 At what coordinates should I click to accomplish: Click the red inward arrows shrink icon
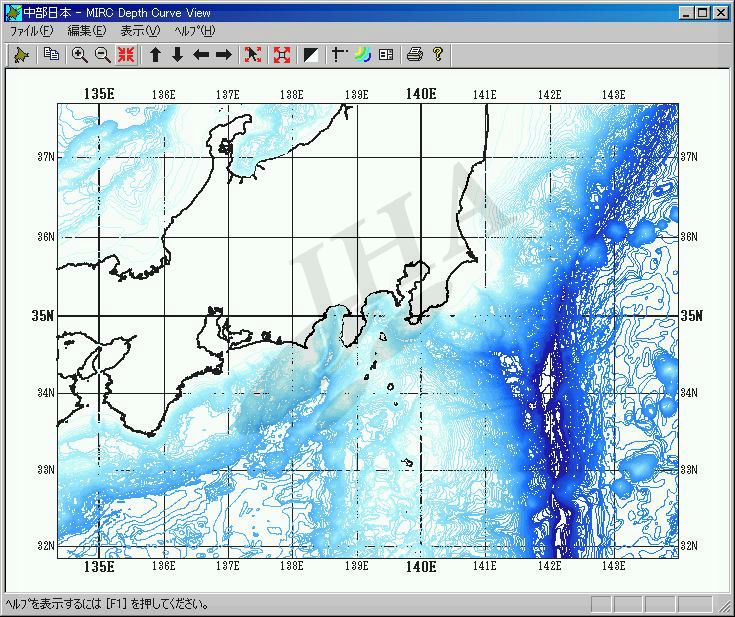pos(126,55)
